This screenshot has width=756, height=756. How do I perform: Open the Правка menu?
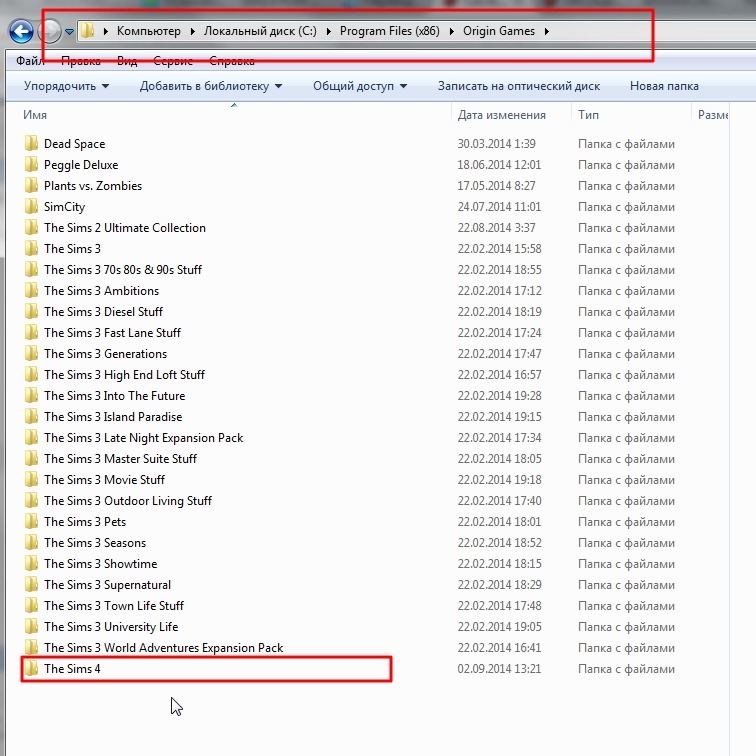81,61
